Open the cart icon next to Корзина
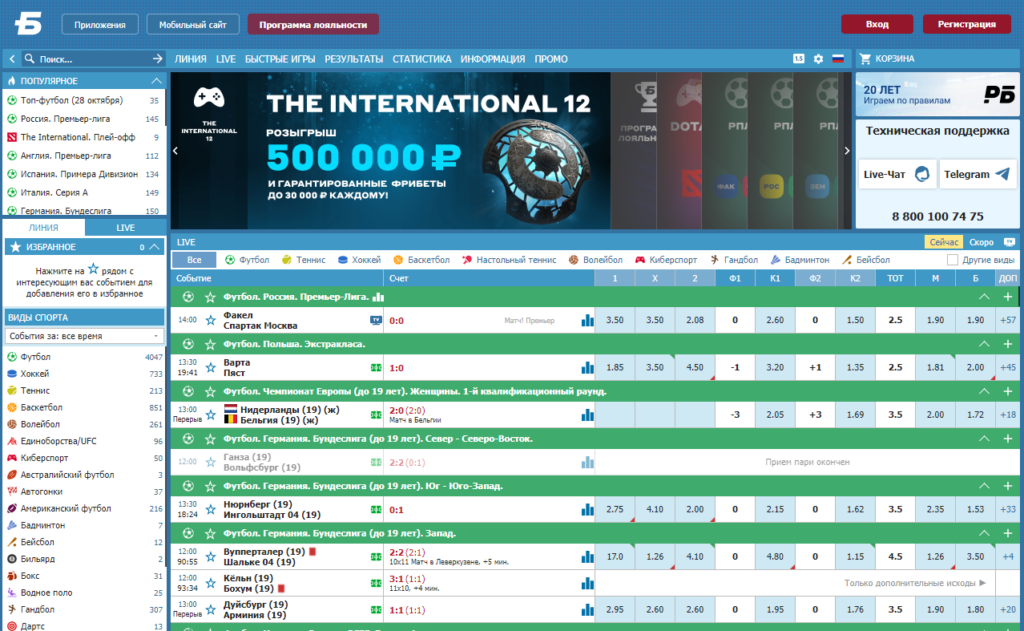The height and width of the screenshot is (631, 1024). [x=865, y=59]
